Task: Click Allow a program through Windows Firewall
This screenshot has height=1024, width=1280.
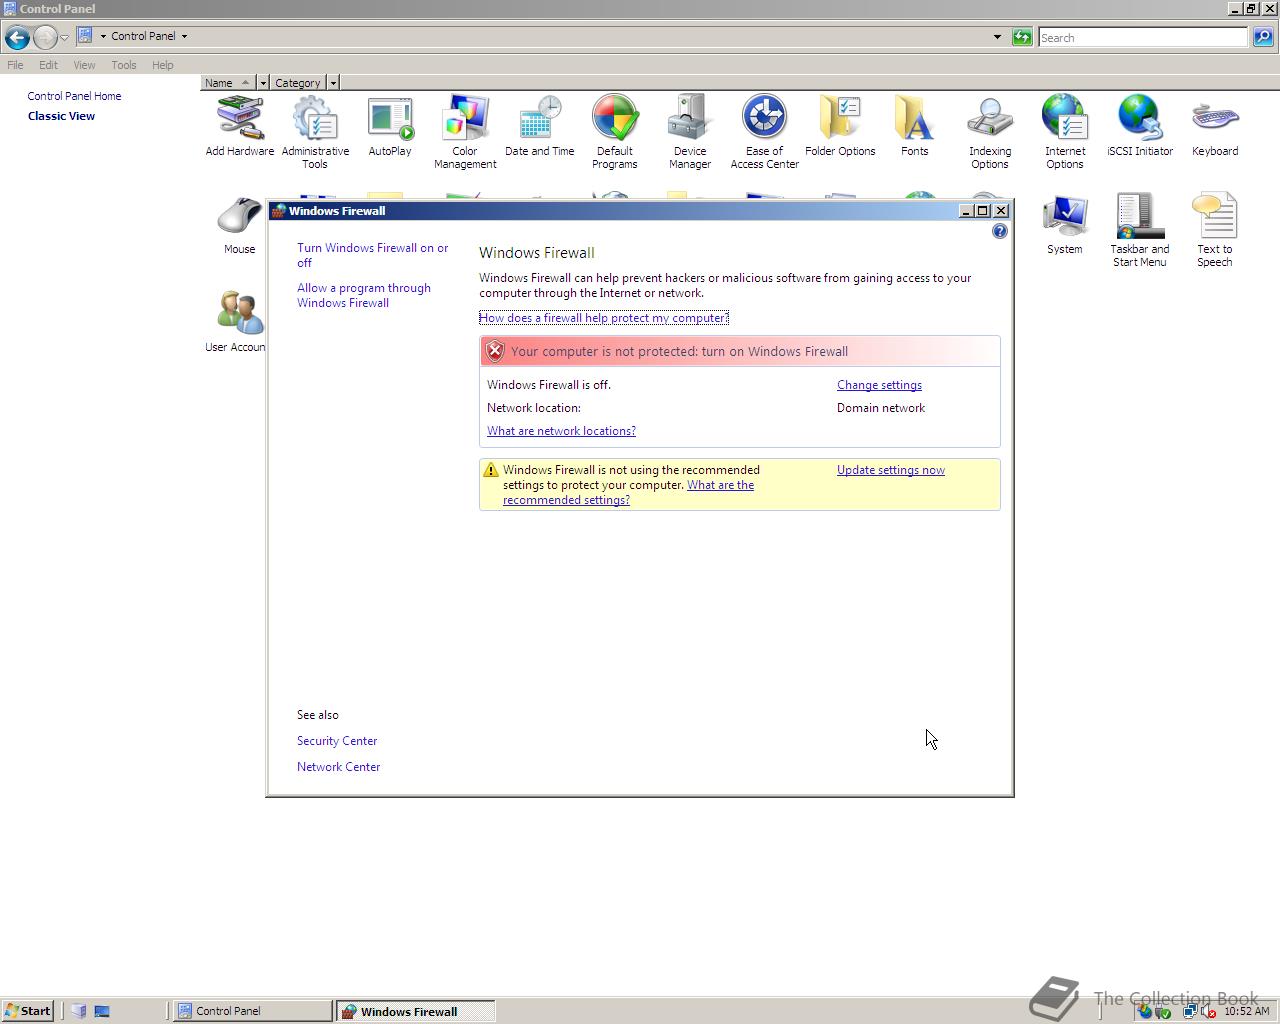Action: (364, 295)
